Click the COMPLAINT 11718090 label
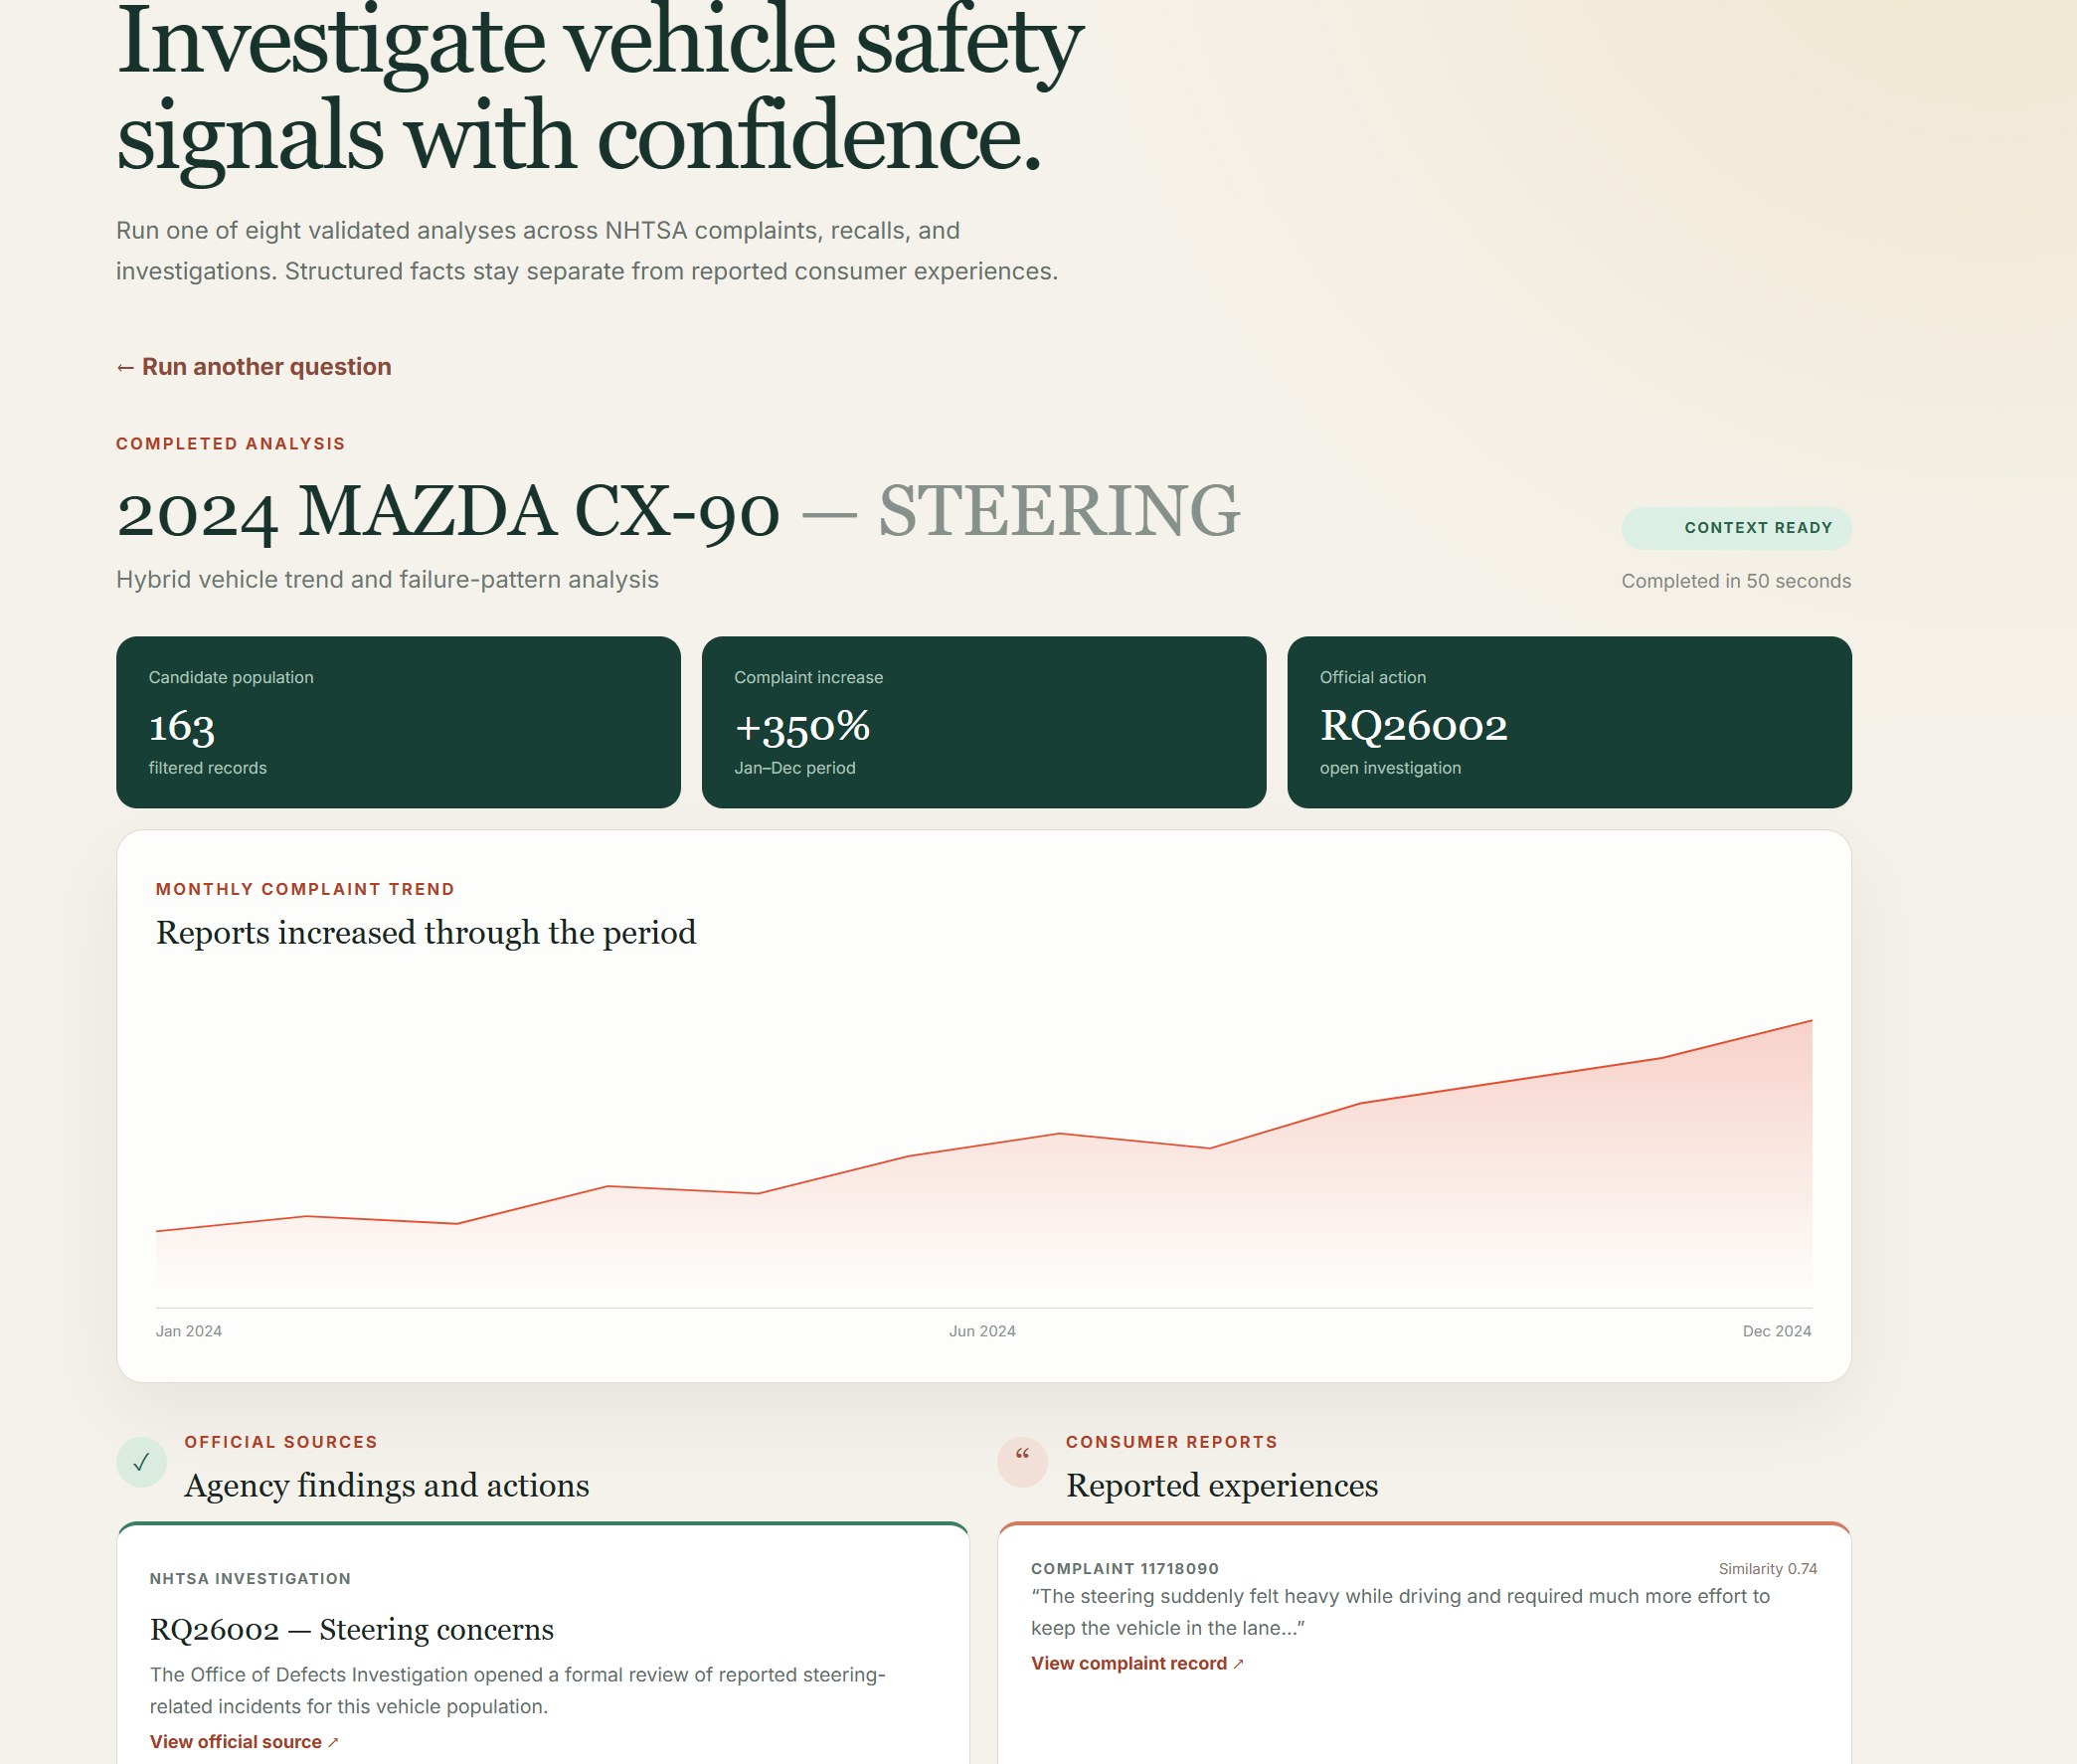This screenshot has width=2077, height=1764. (x=1125, y=1569)
